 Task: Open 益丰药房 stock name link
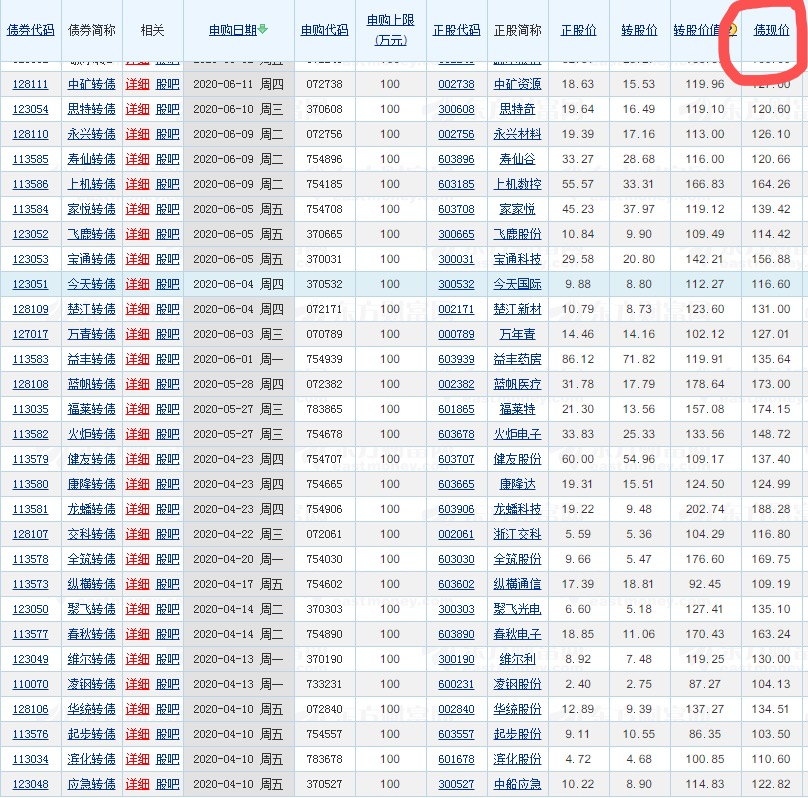pyautogui.click(x=517, y=359)
